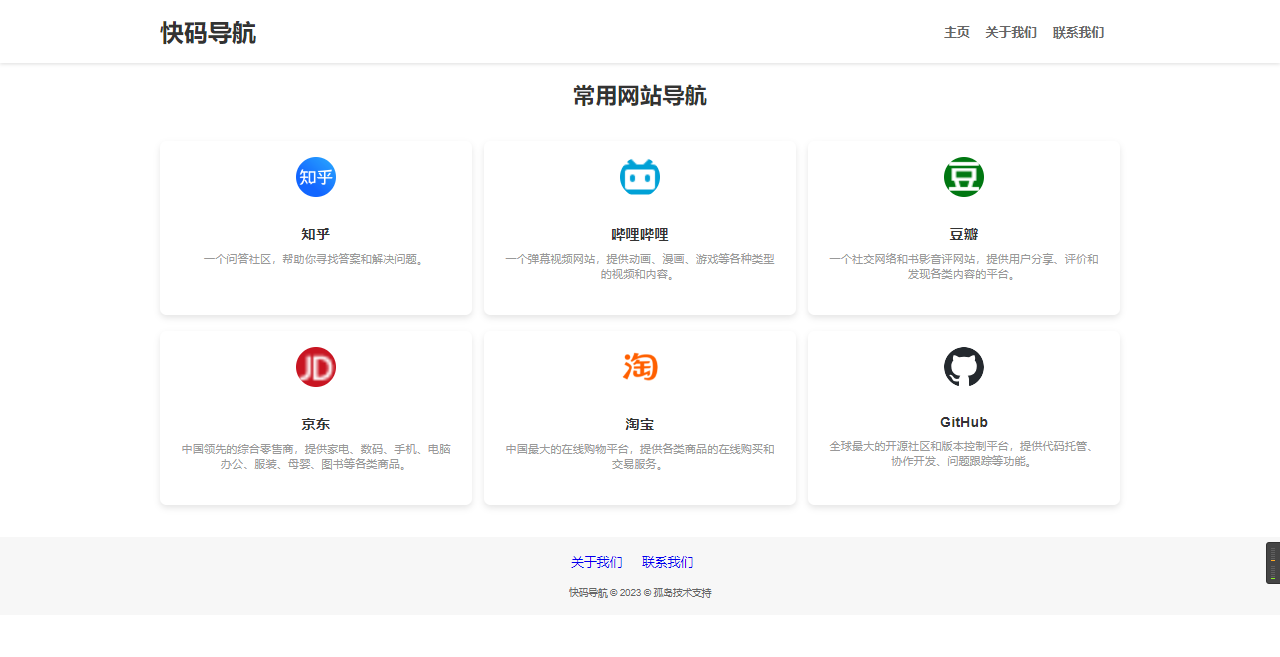Click the red JD logo icon
Image resolution: width=1280 pixels, height=657 pixels.
tap(316, 367)
